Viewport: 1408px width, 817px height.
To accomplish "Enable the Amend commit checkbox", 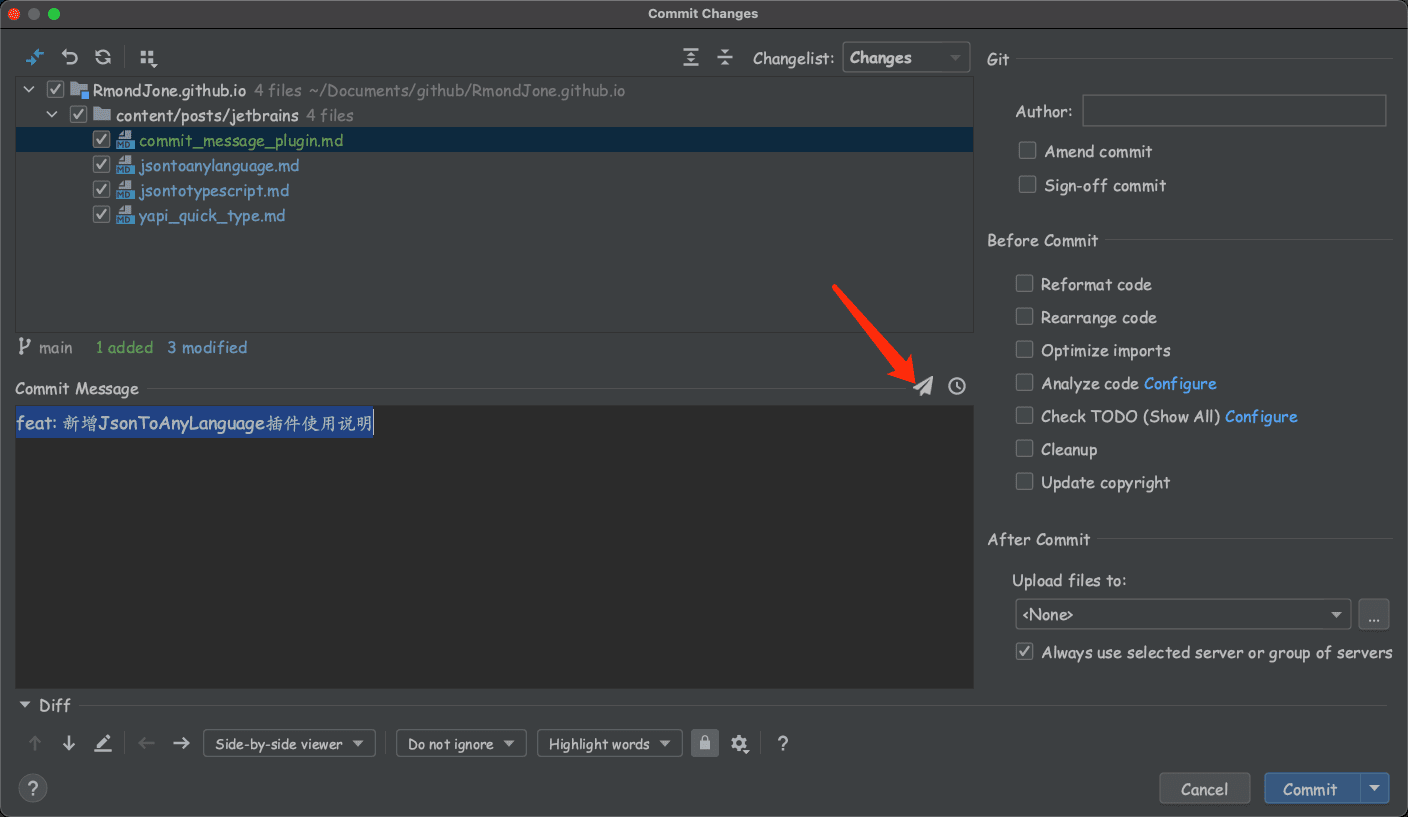I will [1027, 150].
